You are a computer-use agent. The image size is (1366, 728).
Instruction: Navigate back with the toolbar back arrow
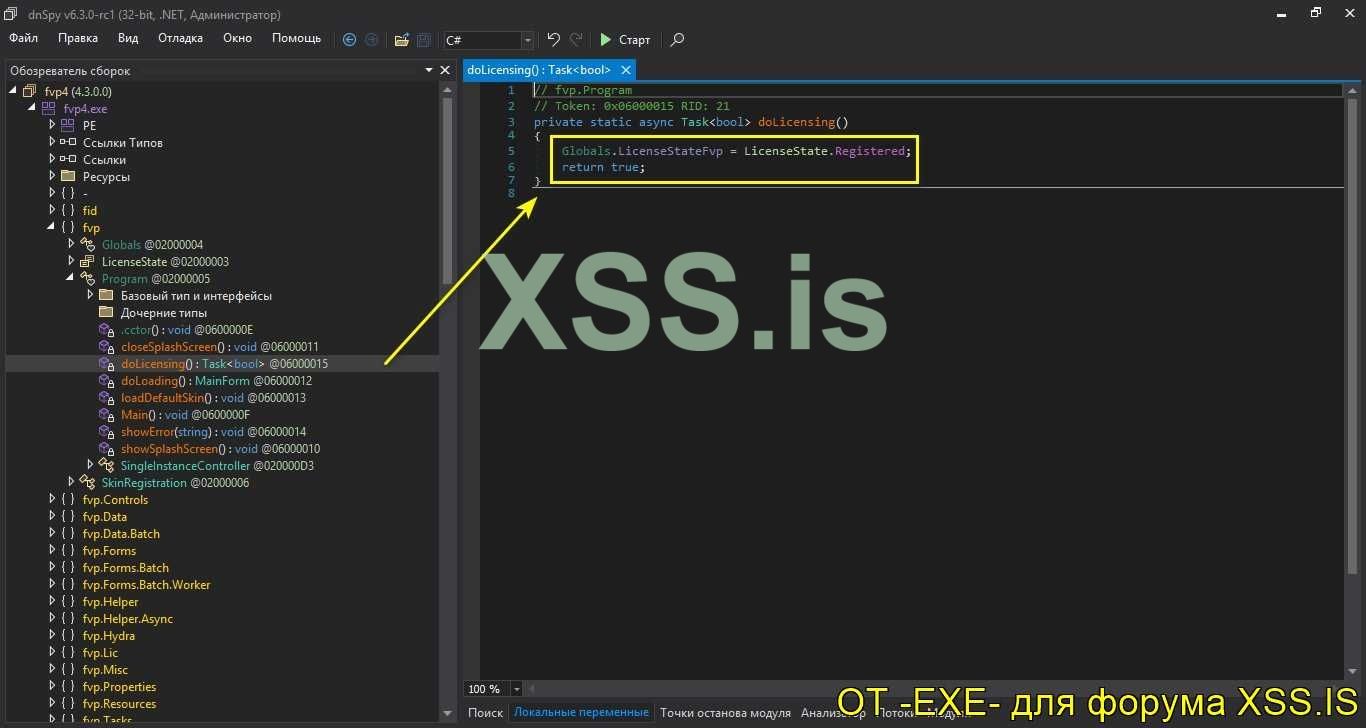point(349,40)
